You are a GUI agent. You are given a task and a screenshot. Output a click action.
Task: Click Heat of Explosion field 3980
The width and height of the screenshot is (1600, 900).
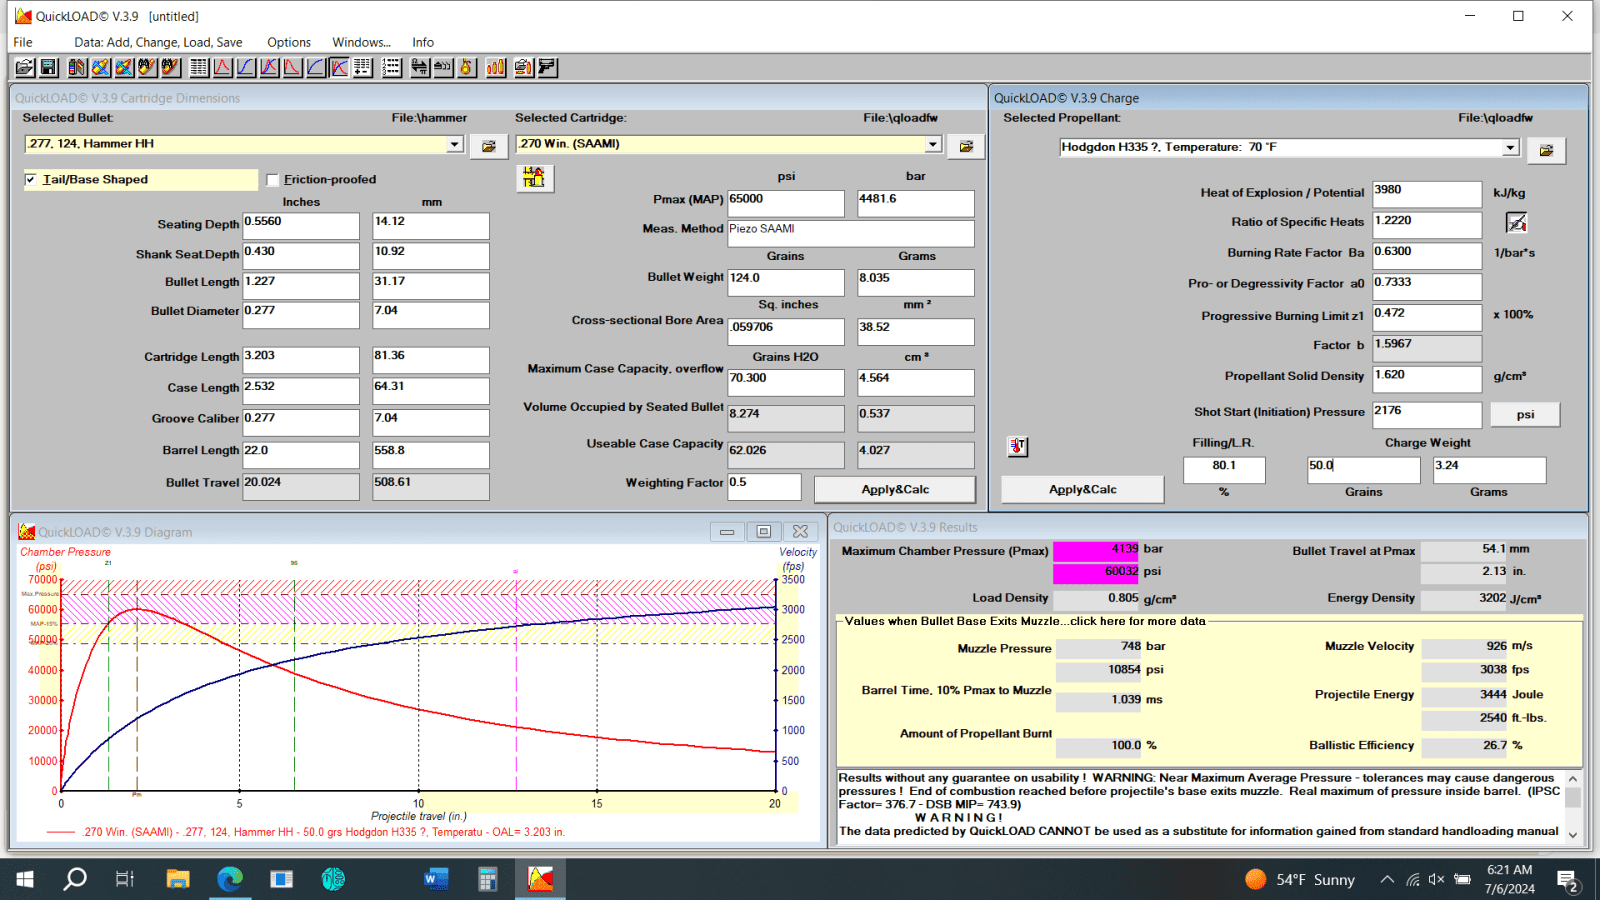(1427, 194)
